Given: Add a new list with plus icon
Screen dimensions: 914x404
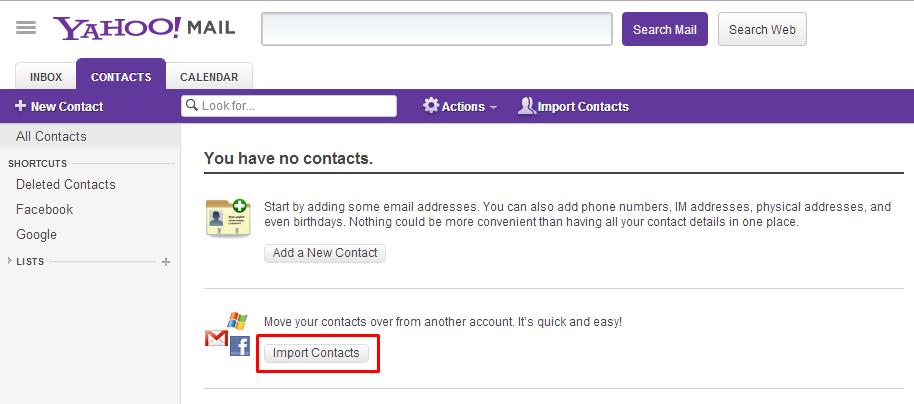Looking at the screenshot, I should (166, 262).
